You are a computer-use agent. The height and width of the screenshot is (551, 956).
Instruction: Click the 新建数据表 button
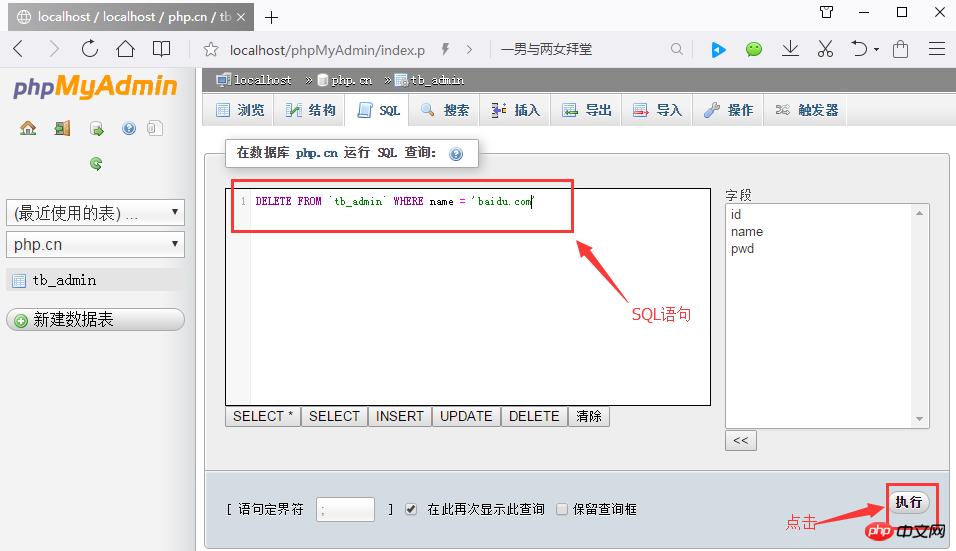click(95, 319)
